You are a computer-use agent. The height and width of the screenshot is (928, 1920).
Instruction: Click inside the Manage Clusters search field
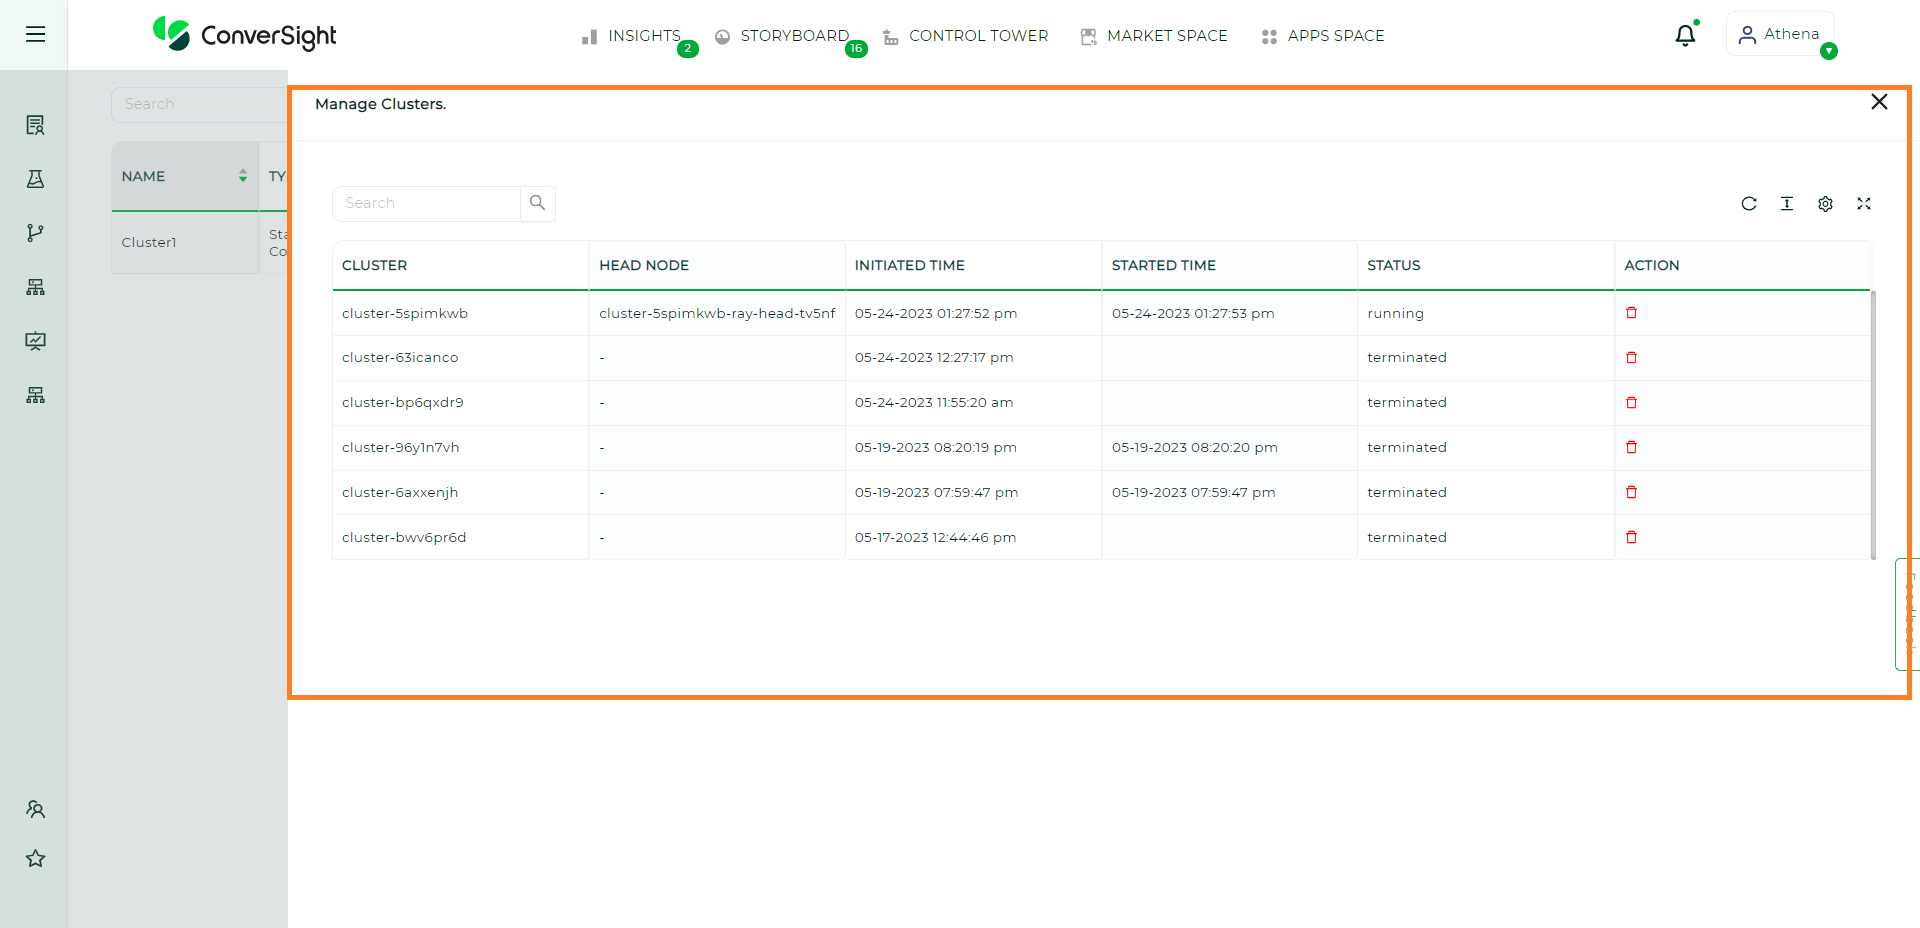point(425,203)
